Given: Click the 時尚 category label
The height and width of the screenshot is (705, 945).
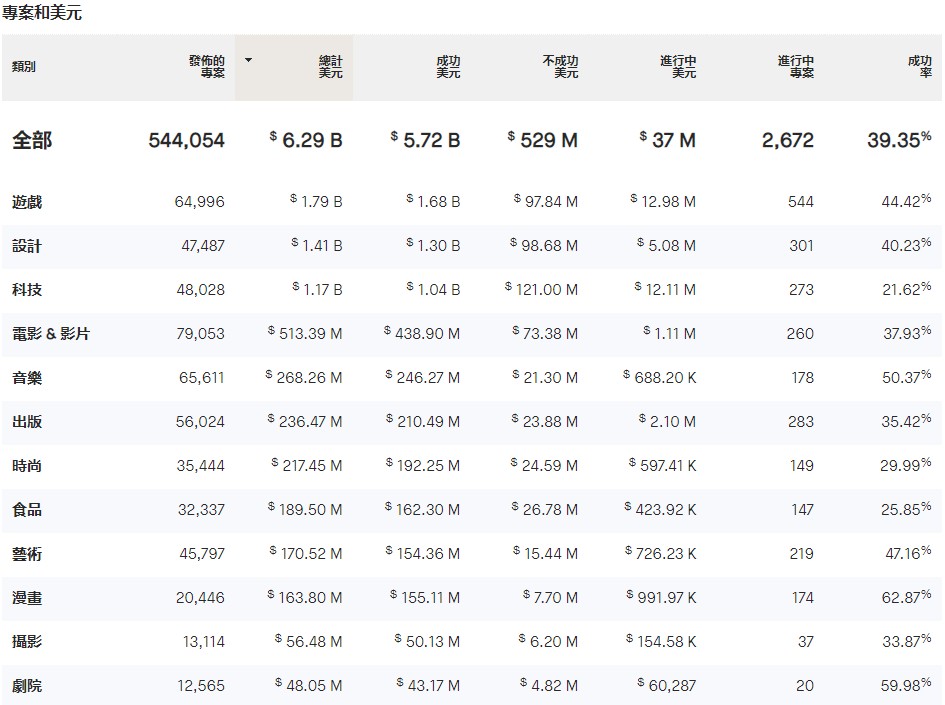Looking at the screenshot, I should point(27,466).
